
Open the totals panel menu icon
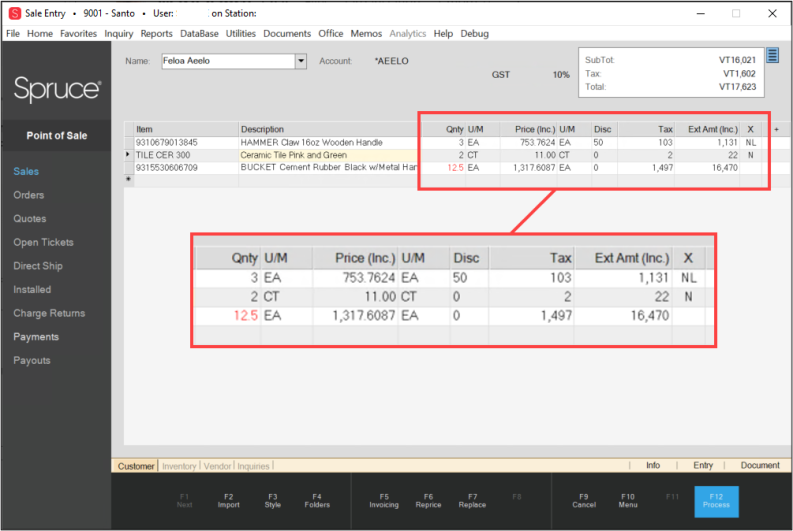click(772, 55)
